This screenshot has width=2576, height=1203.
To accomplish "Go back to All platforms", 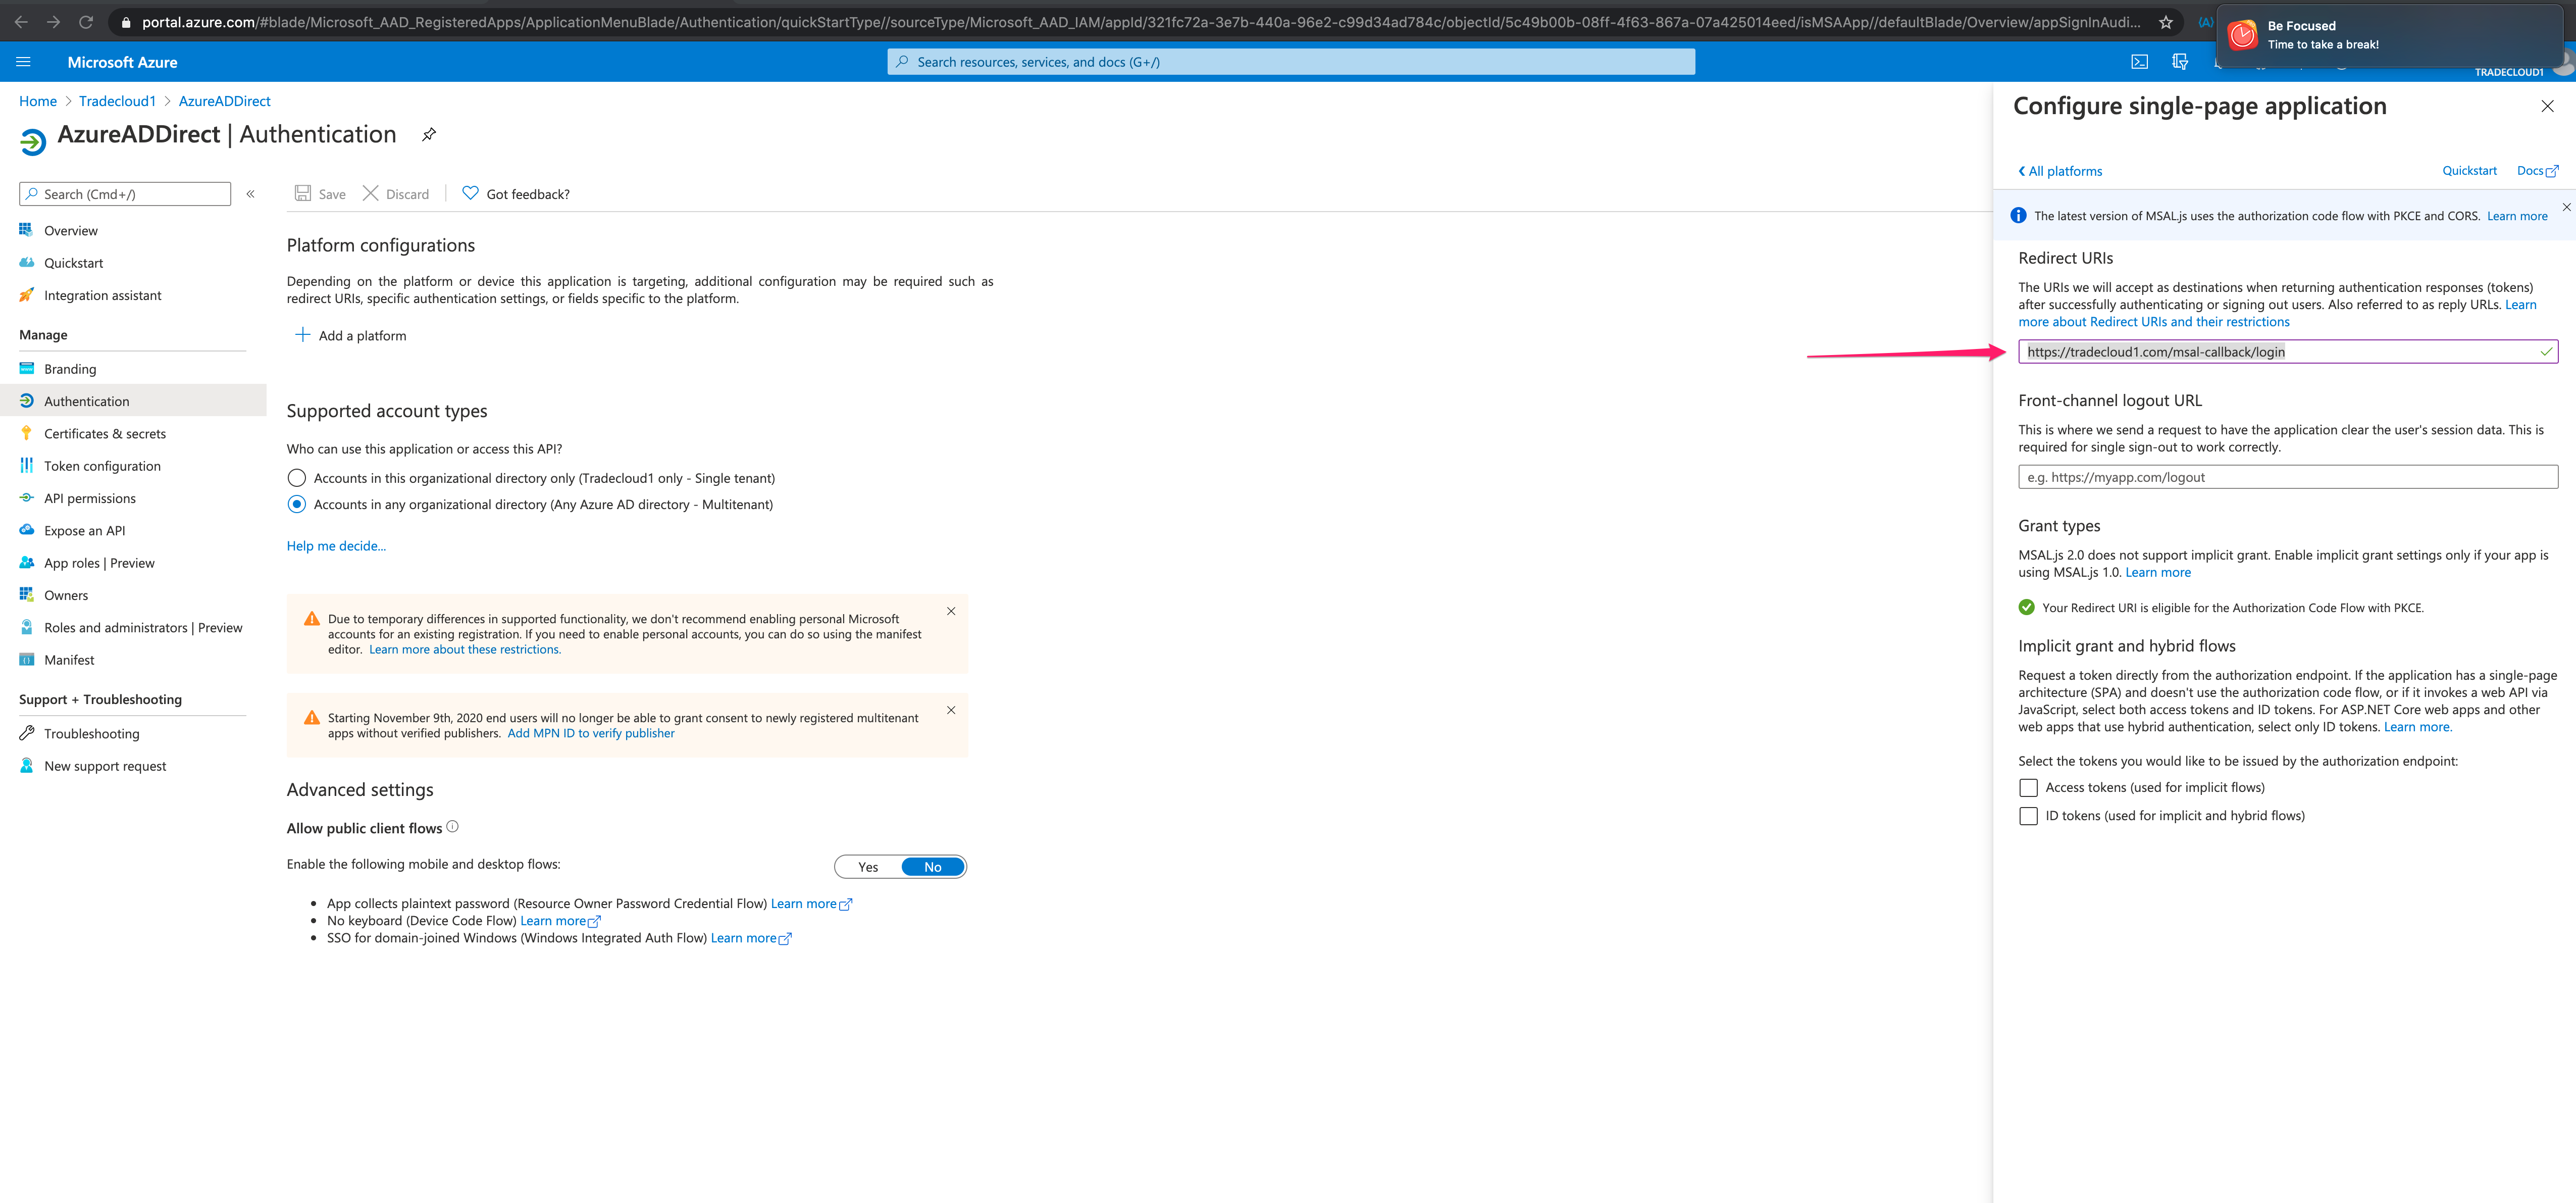I will pyautogui.click(x=2060, y=171).
